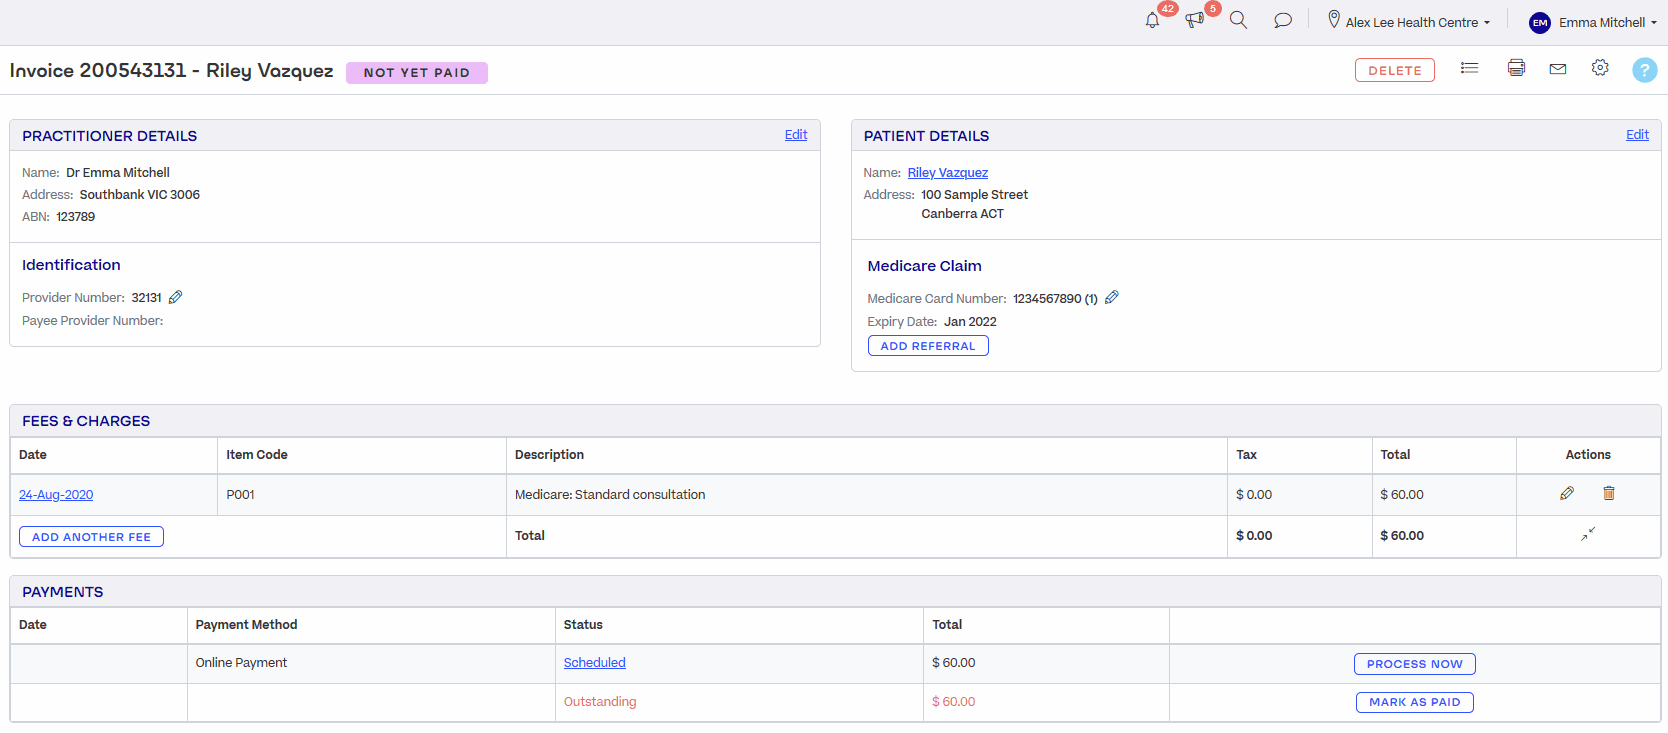Screen dimensions: 1668x733
Task: Click the Not Yet Paid status badge
Action: (x=416, y=73)
